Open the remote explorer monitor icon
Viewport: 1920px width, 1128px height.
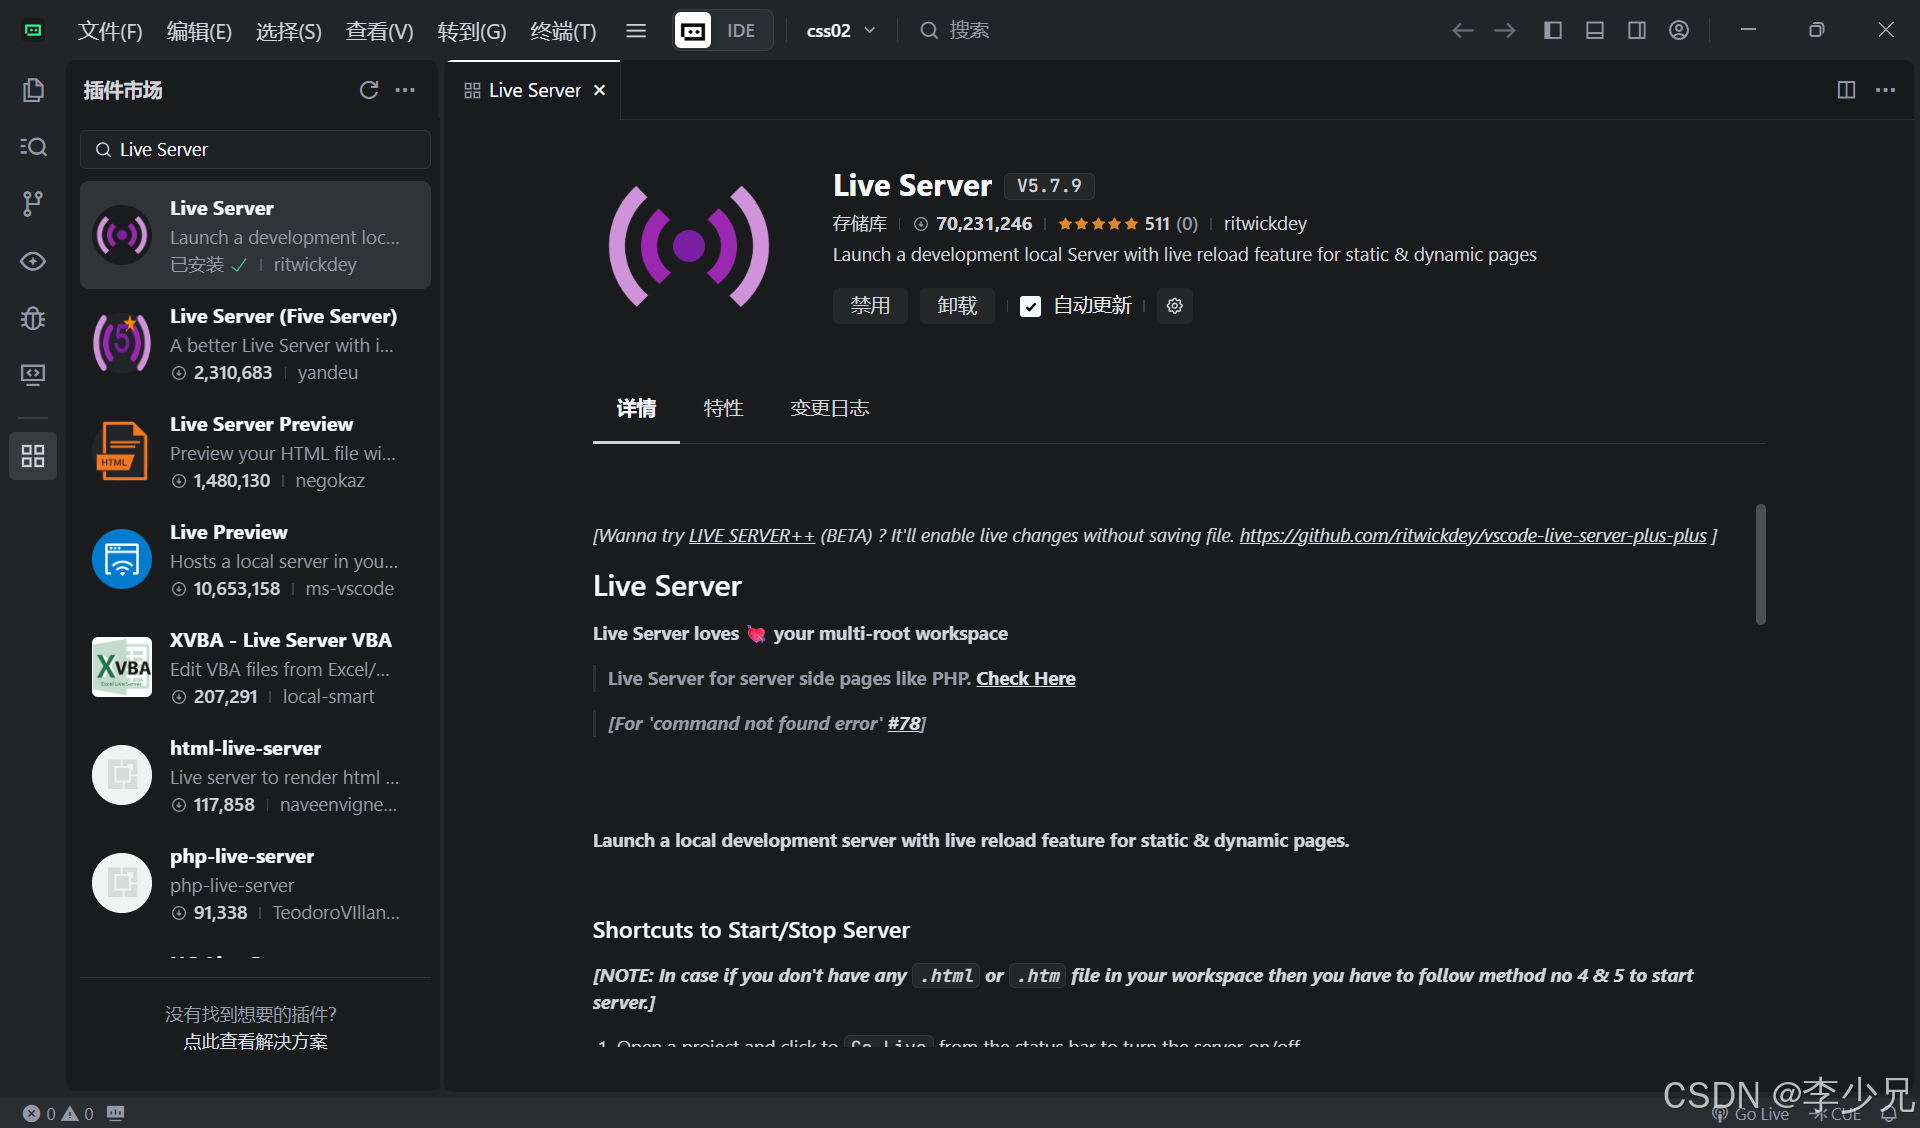click(33, 375)
